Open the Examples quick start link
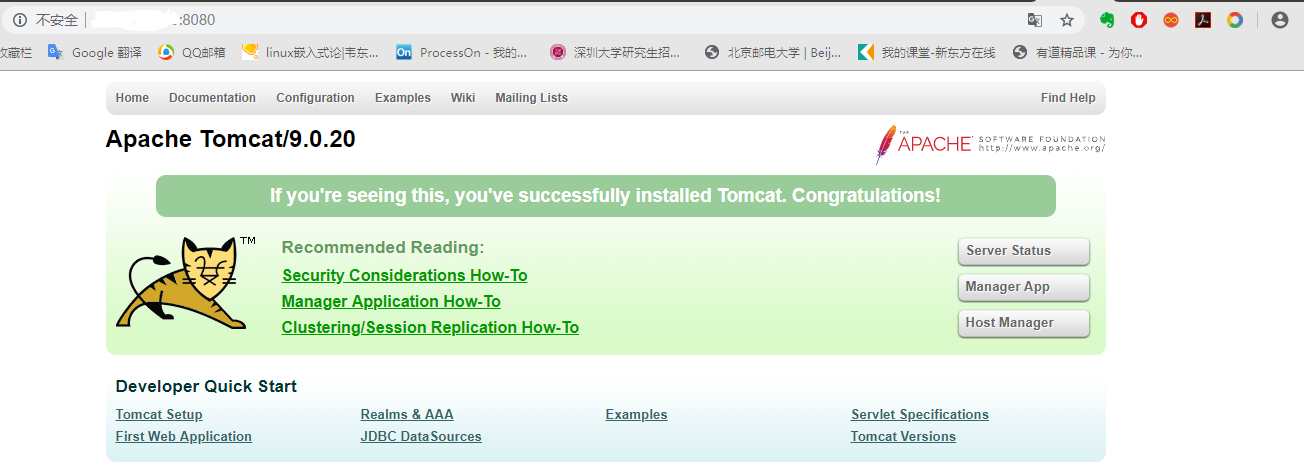Image resolution: width=1304 pixels, height=468 pixels. pyautogui.click(x=636, y=414)
